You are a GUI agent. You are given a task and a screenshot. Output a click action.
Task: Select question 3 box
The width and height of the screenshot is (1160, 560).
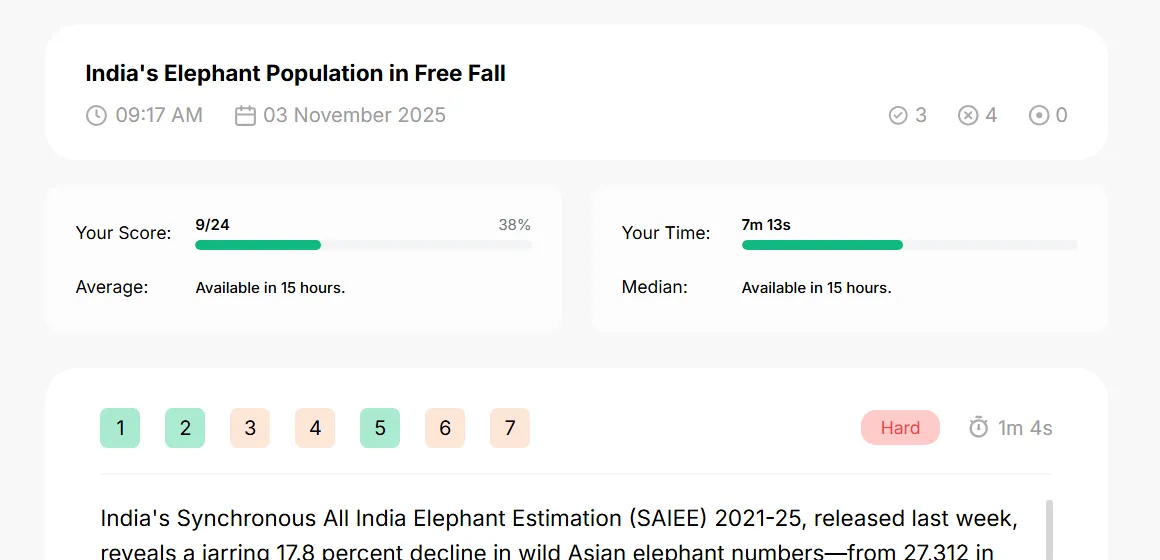point(250,428)
